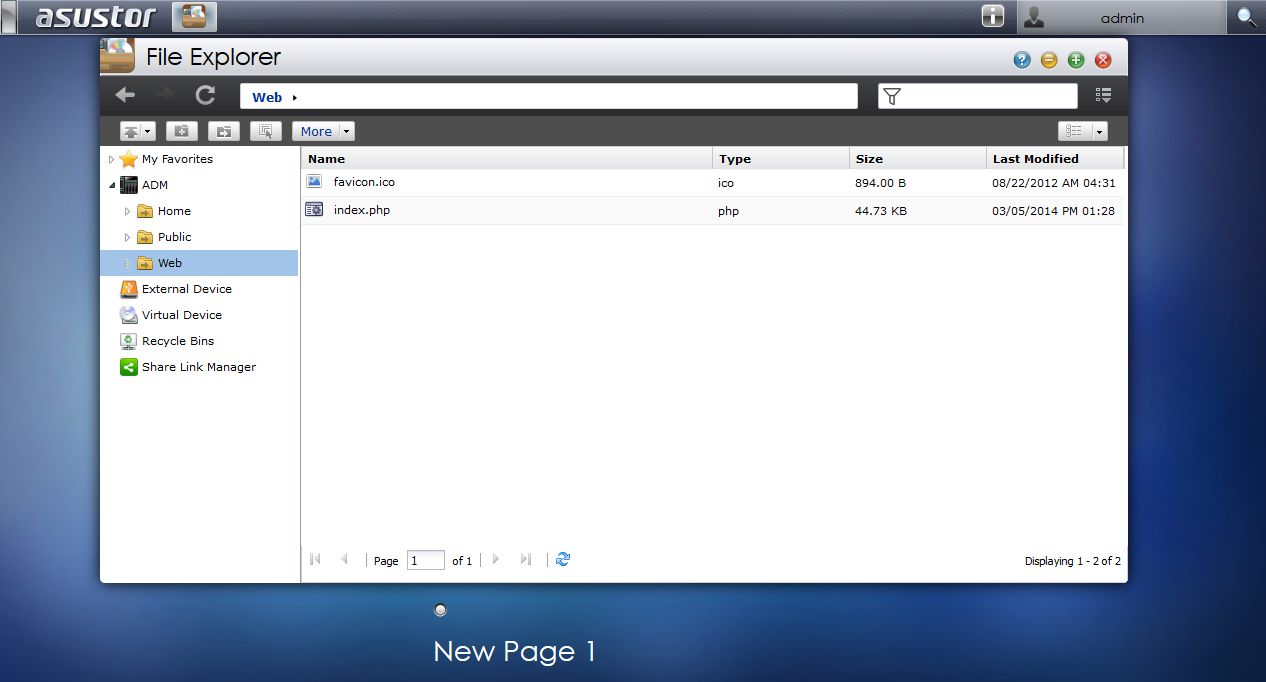Open Recycle Bins in sidebar
The width and height of the screenshot is (1266, 682).
[178, 341]
